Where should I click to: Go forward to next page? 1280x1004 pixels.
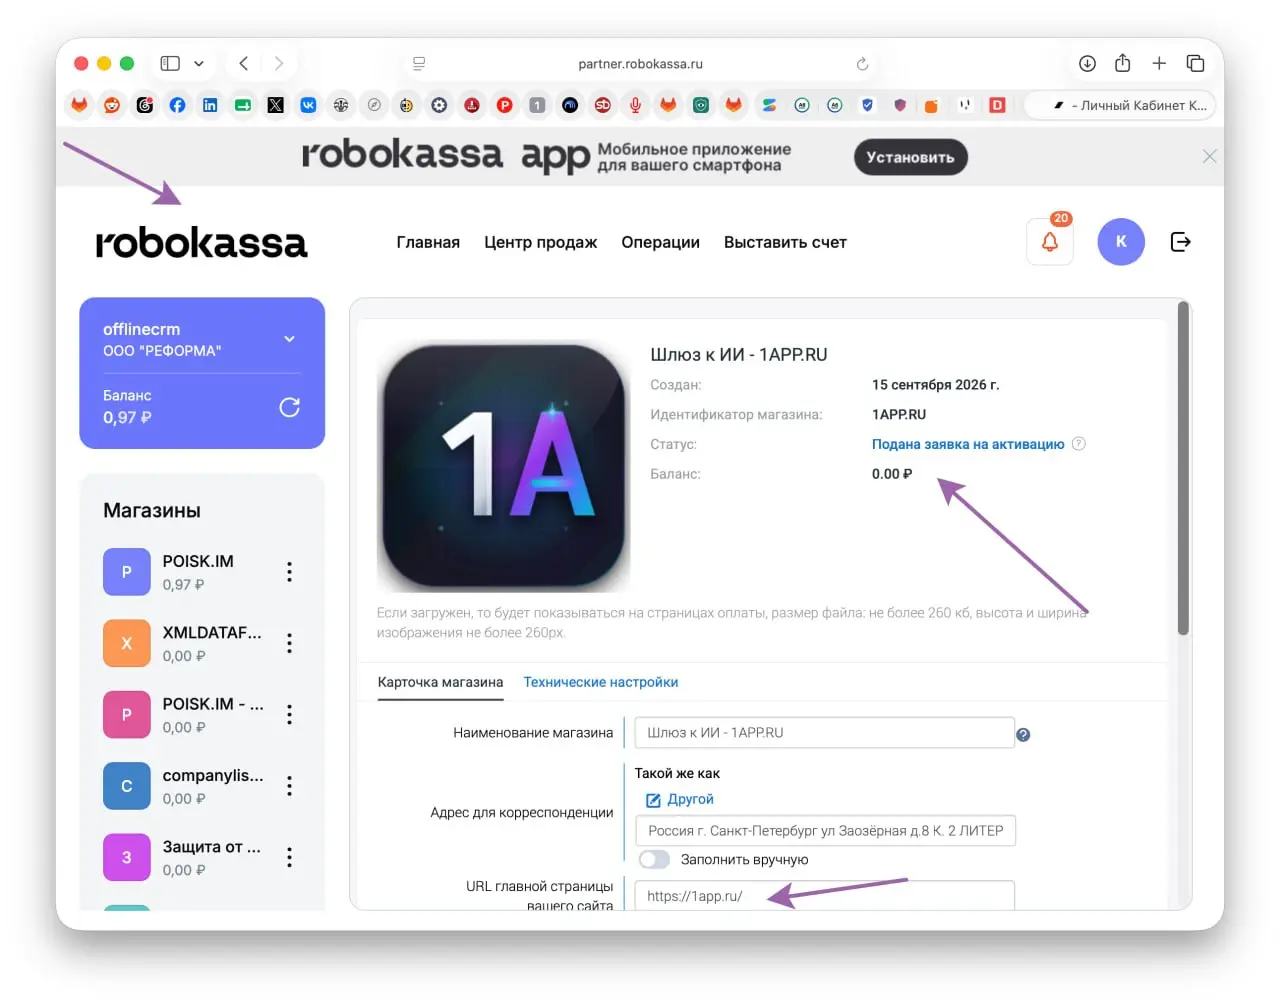click(279, 63)
